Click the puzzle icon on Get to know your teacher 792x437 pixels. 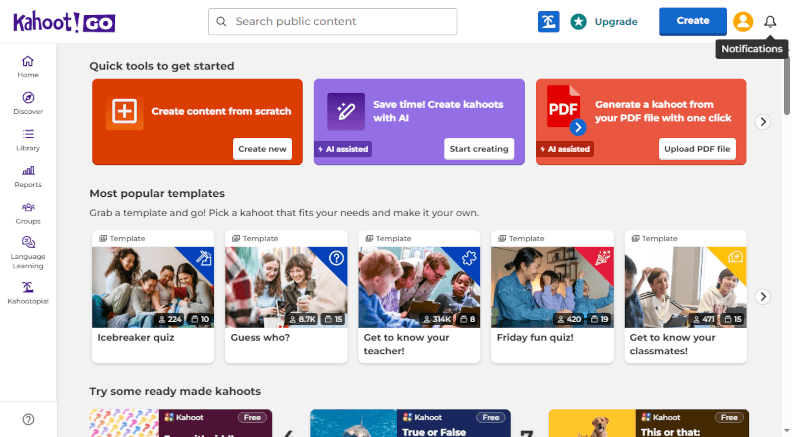[469, 258]
